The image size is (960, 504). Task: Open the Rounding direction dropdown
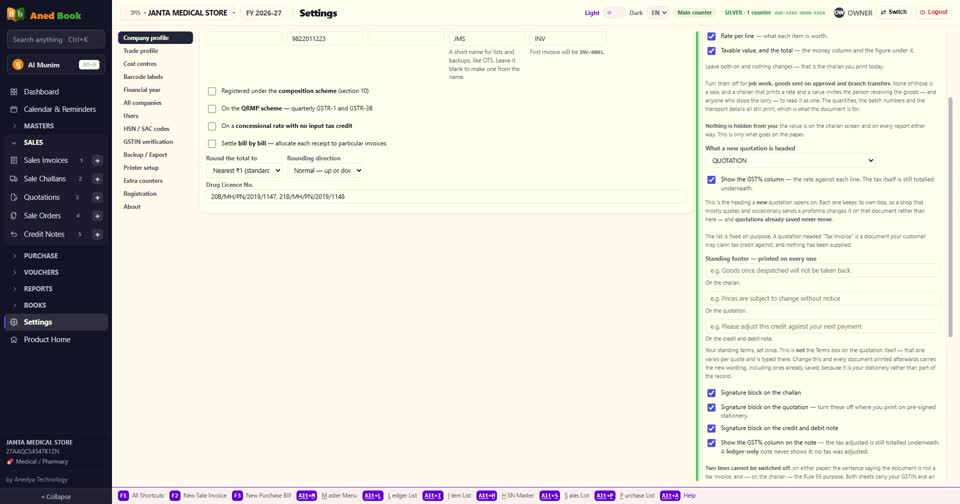pos(325,171)
